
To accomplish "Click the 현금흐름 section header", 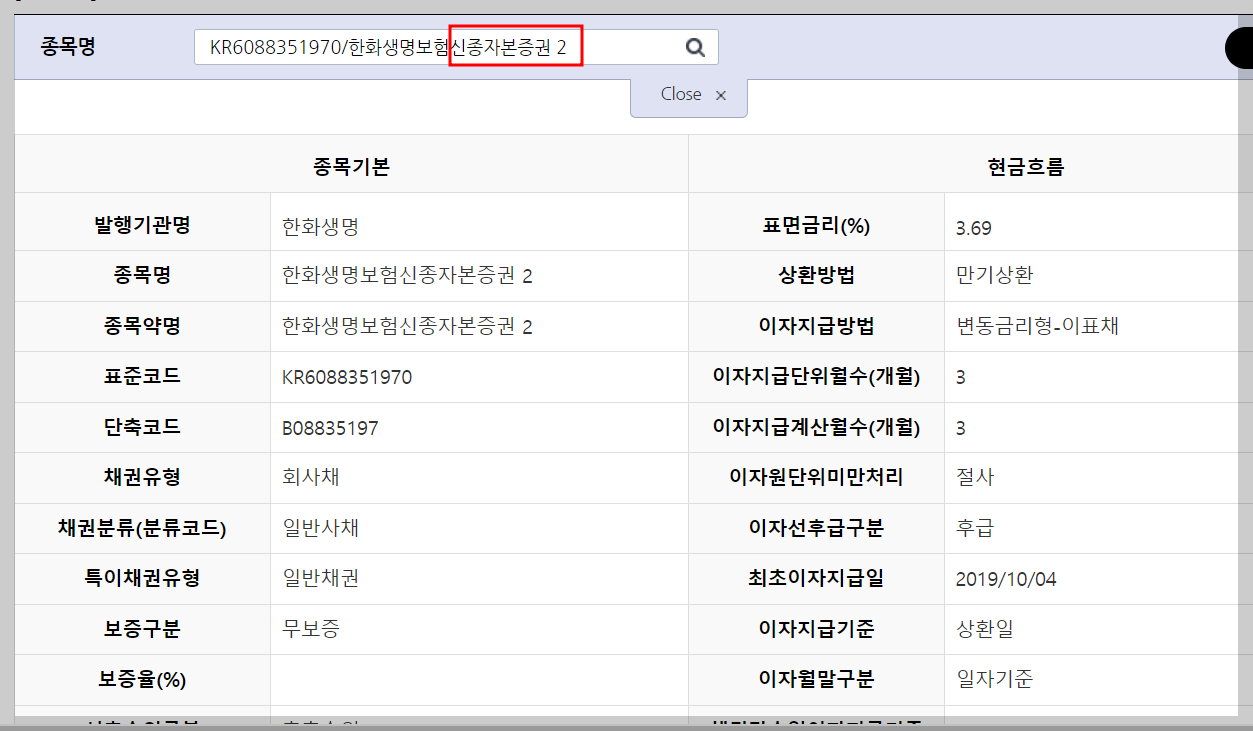I will tap(1025, 167).
